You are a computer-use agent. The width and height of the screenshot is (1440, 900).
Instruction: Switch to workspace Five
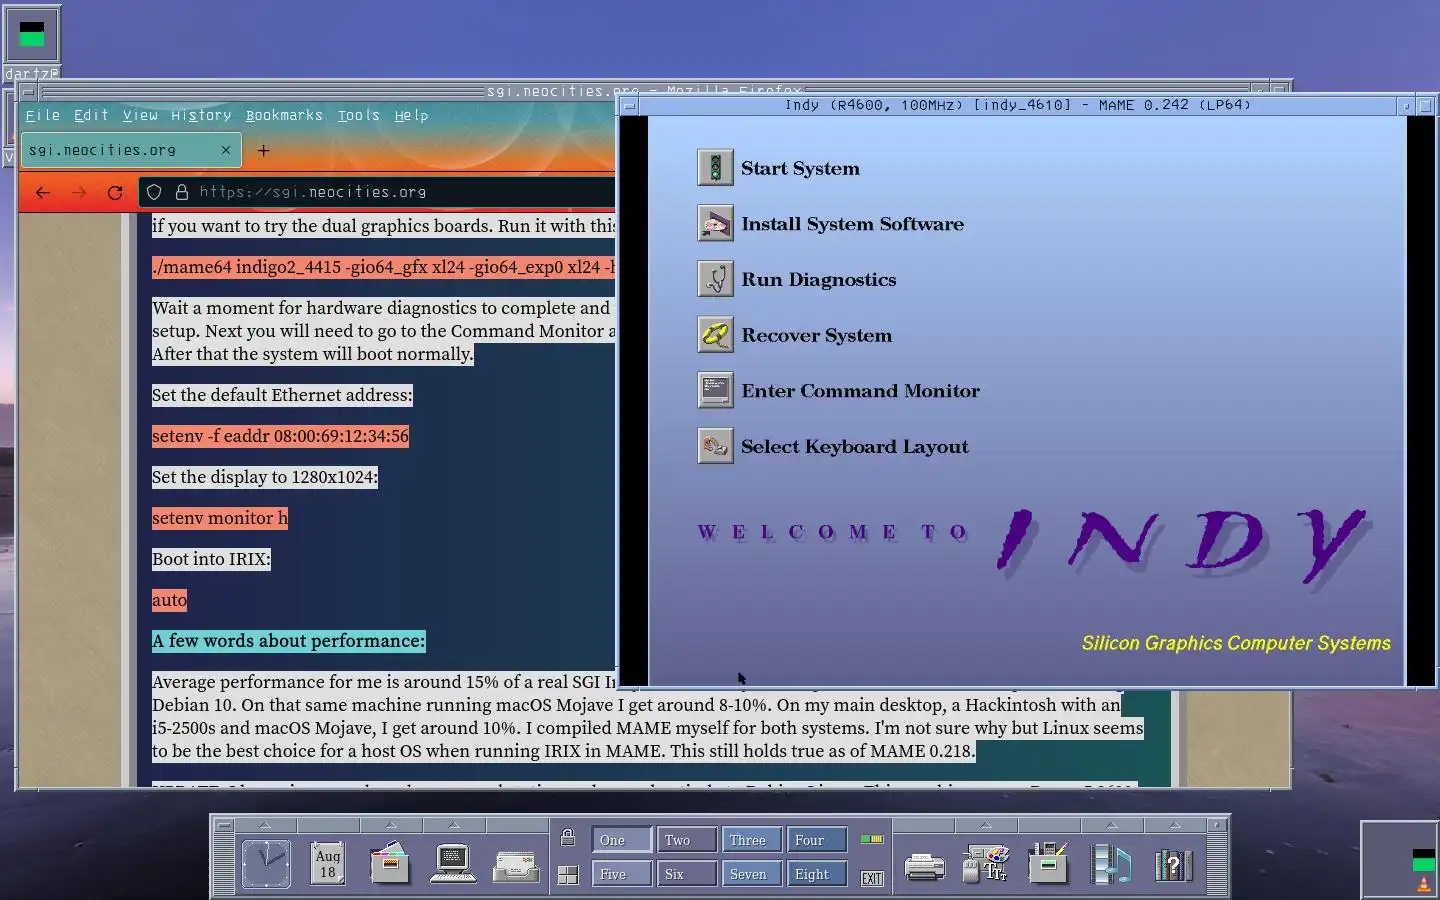click(x=621, y=874)
